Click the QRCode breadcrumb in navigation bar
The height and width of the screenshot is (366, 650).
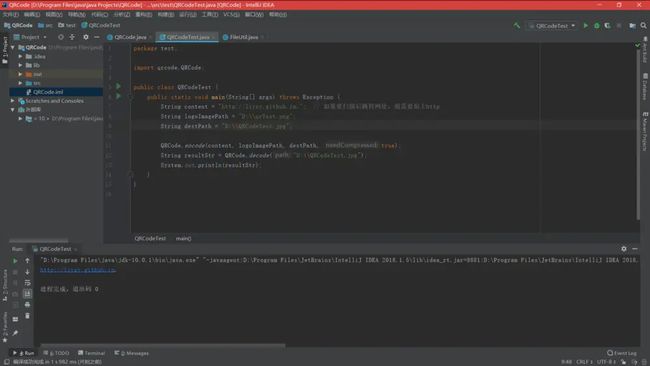point(18,25)
